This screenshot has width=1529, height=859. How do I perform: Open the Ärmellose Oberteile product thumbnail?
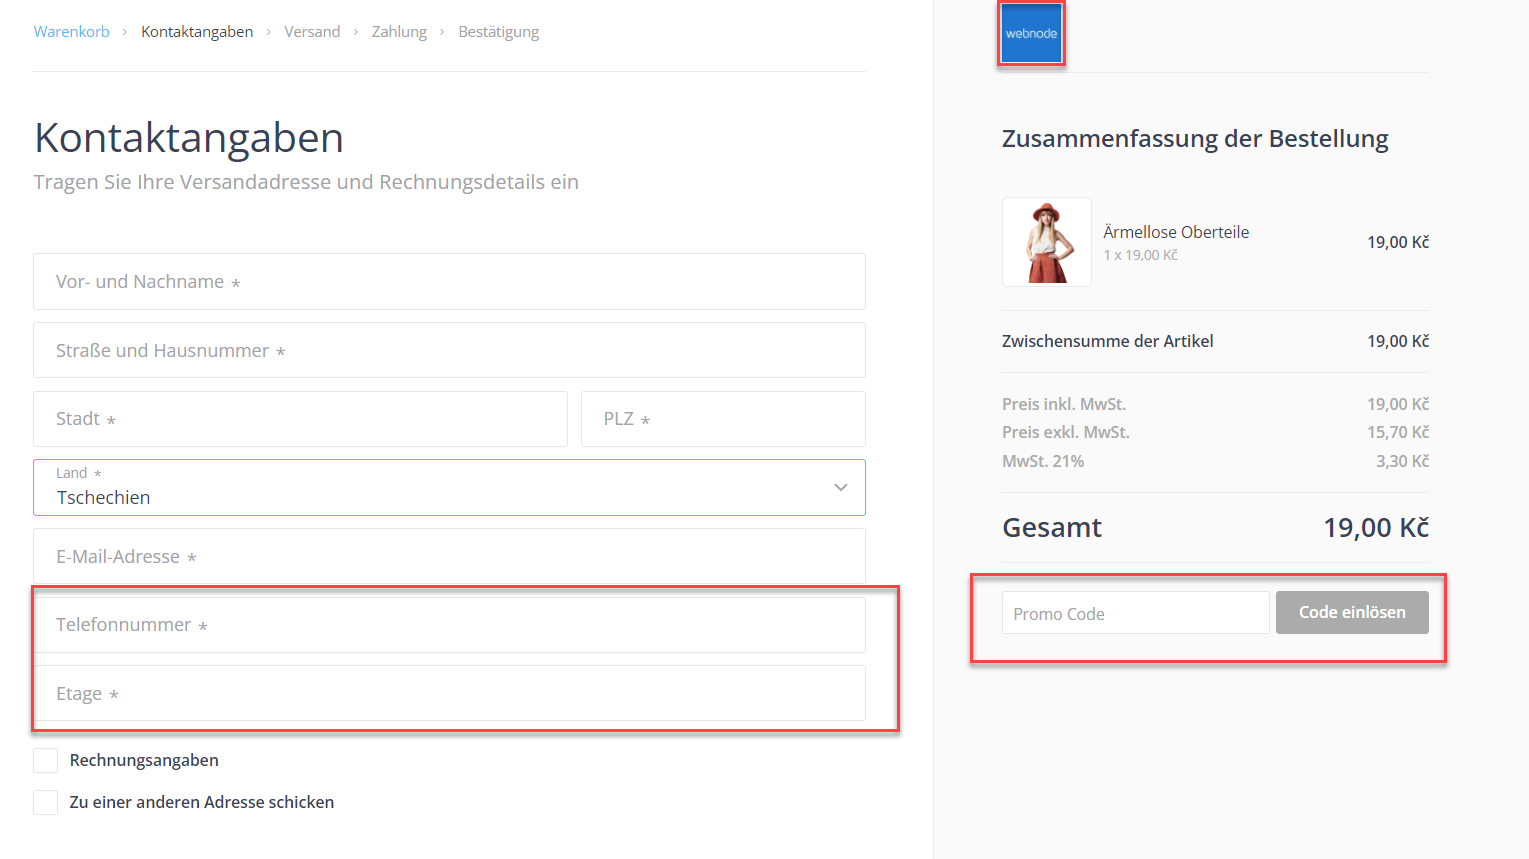point(1047,242)
